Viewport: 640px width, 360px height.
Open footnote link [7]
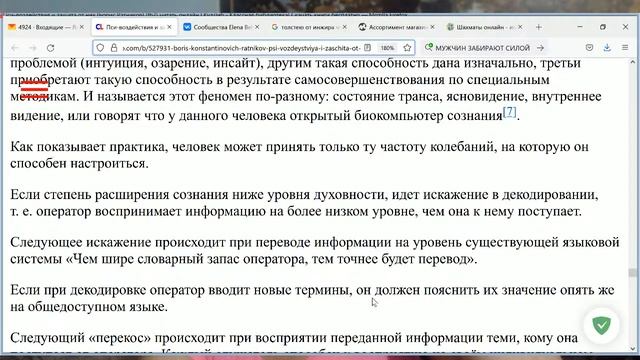coord(509,111)
